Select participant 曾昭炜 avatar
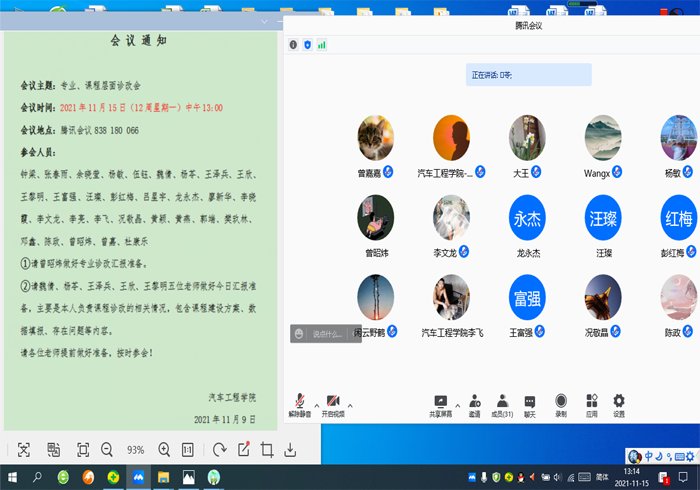 [375, 217]
